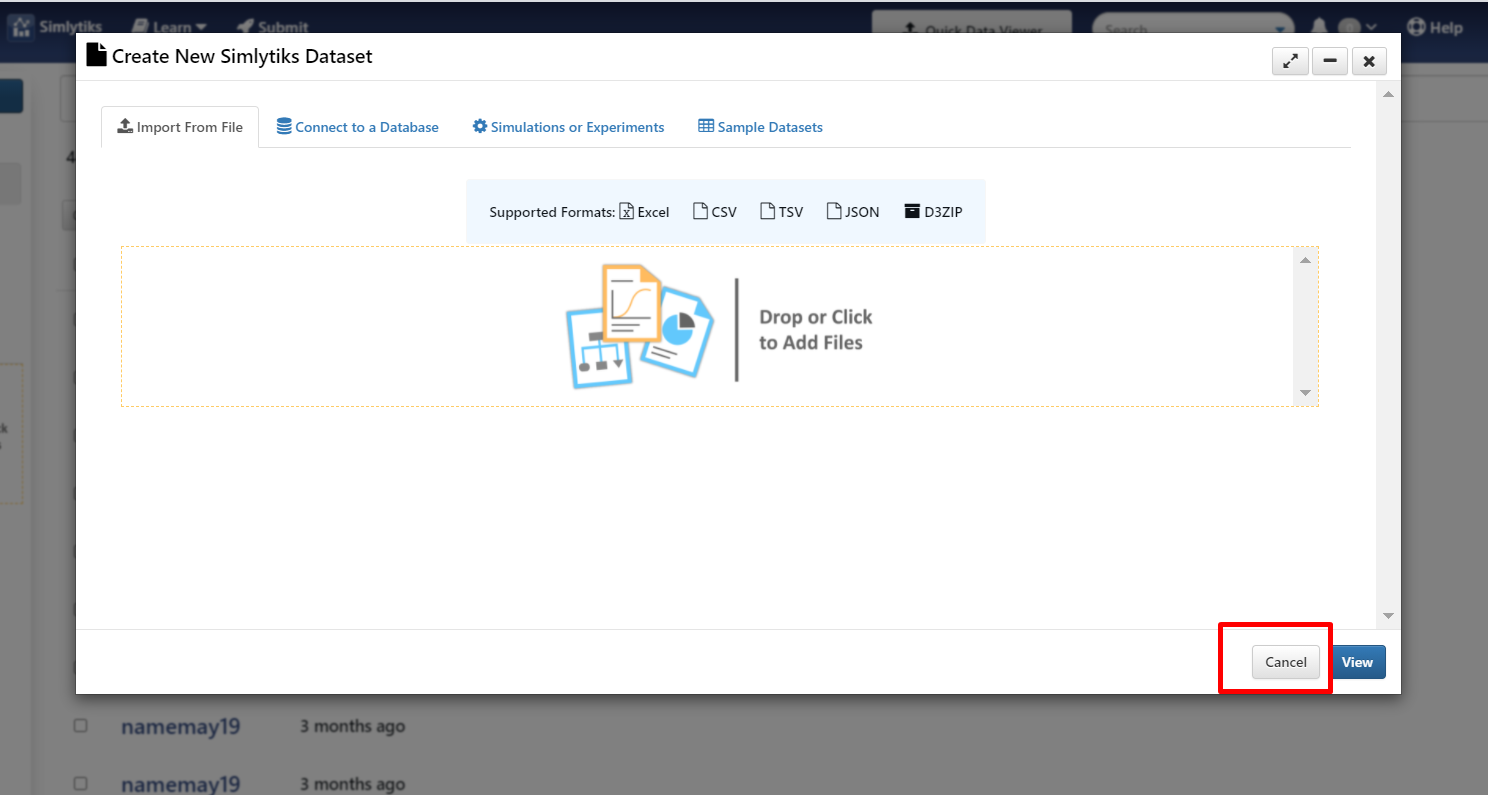Open the Learn dropdown in background navbar
Viewport: 1488px width, 795px height.
point(169,27)
